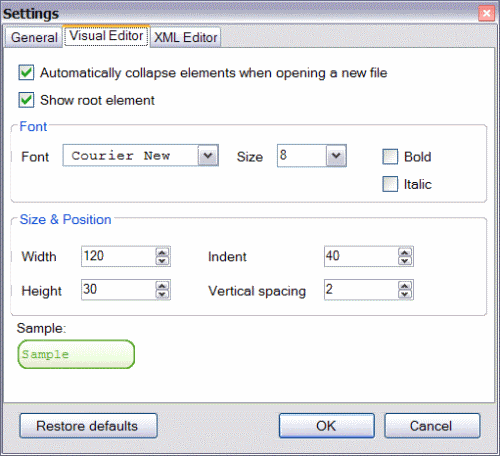
Task: Click inside the Width input field
Action: [x=118, y=256]
